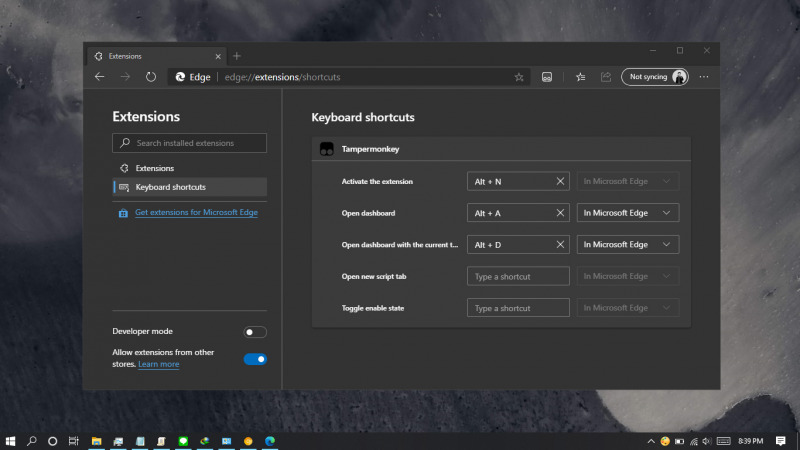
Task: Click the taskbar search magnifier icon
Action: click(32, 441)
